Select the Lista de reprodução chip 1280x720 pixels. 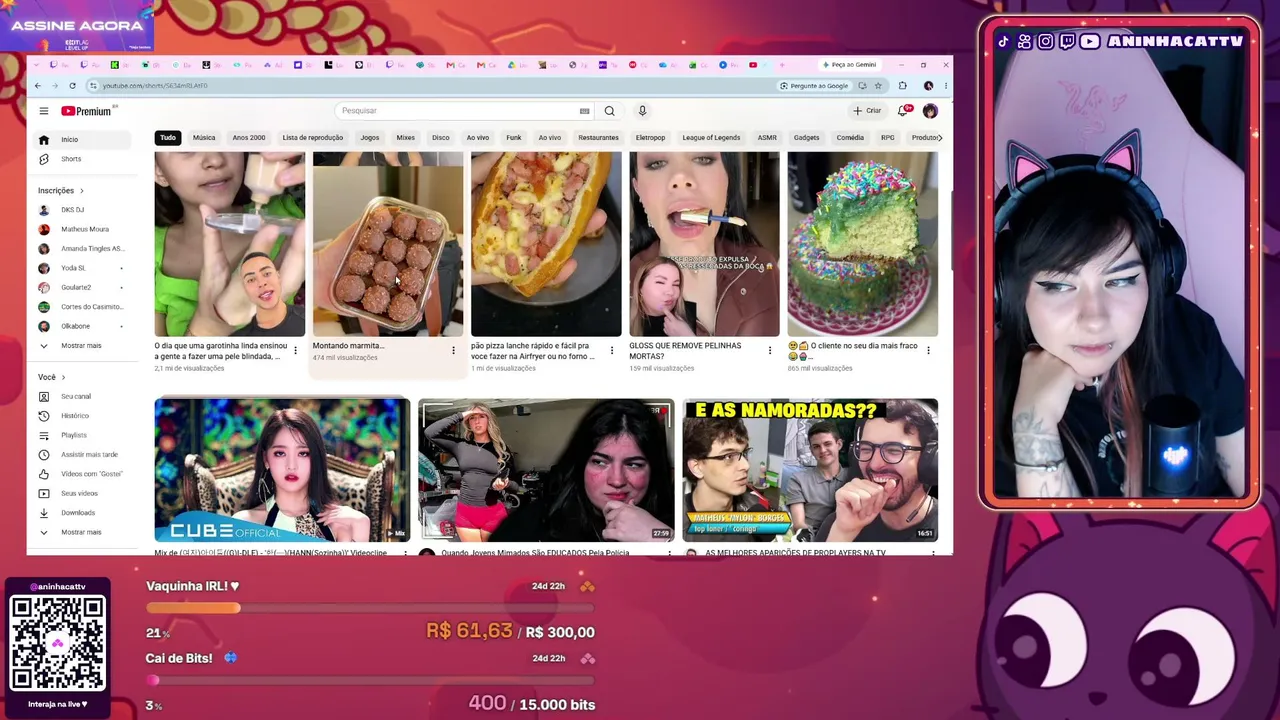[x=313, y=138]
